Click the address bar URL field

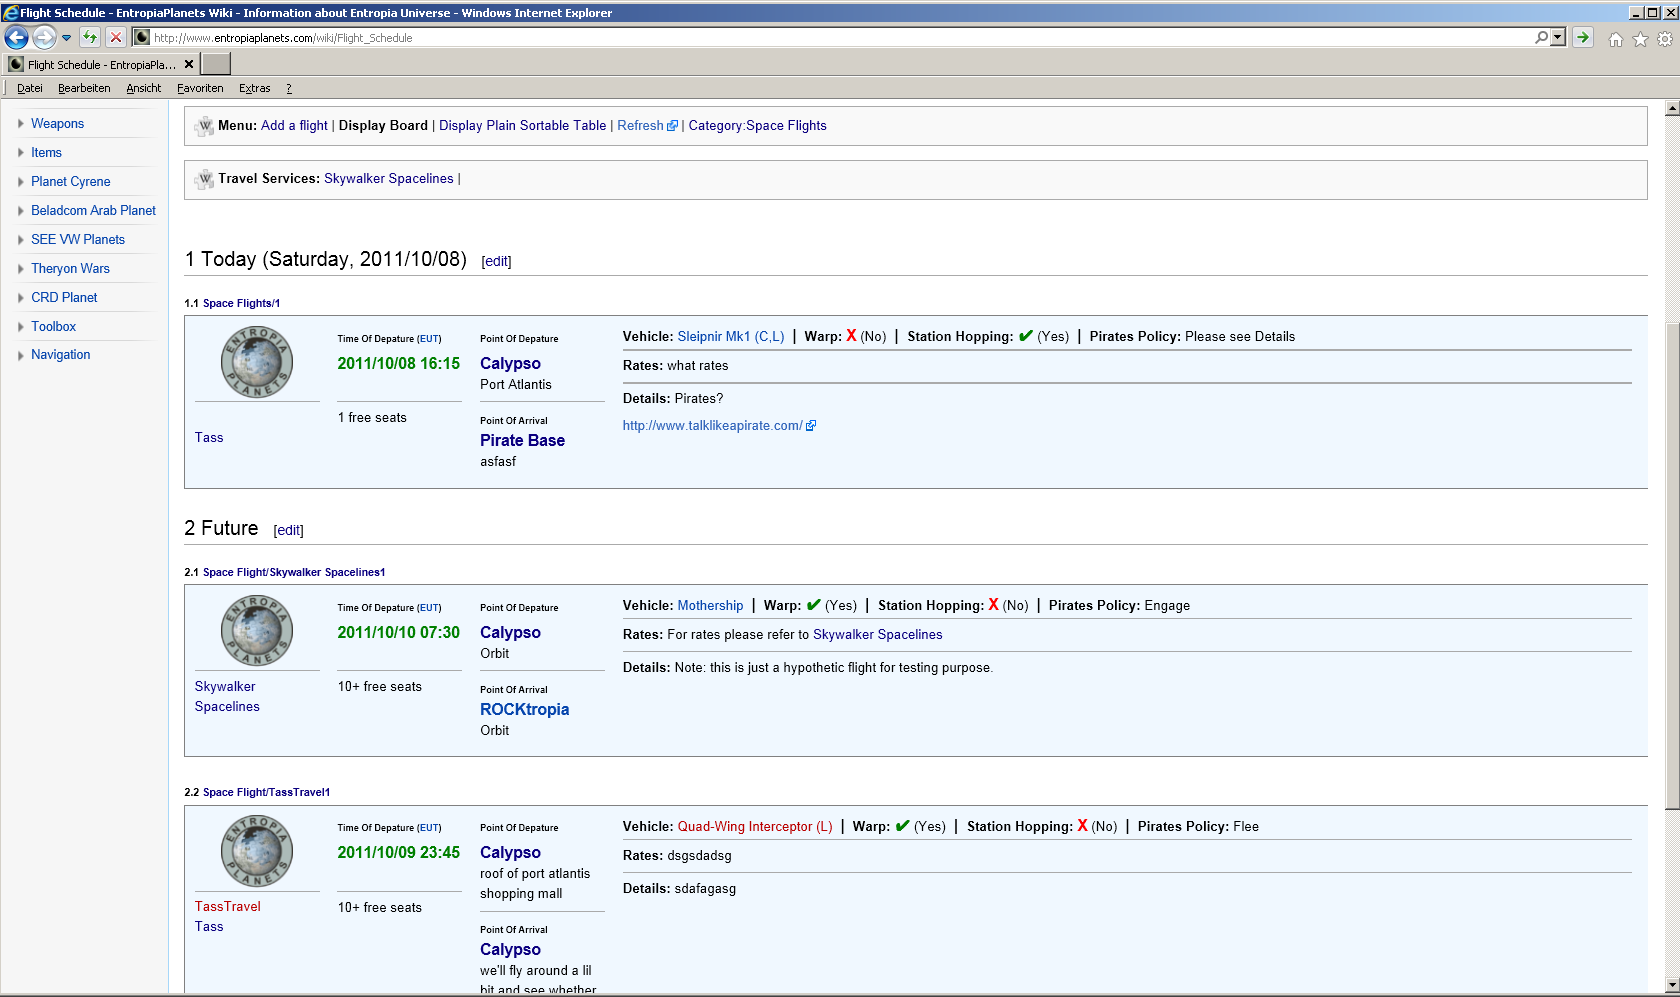(x=840, y=38)
